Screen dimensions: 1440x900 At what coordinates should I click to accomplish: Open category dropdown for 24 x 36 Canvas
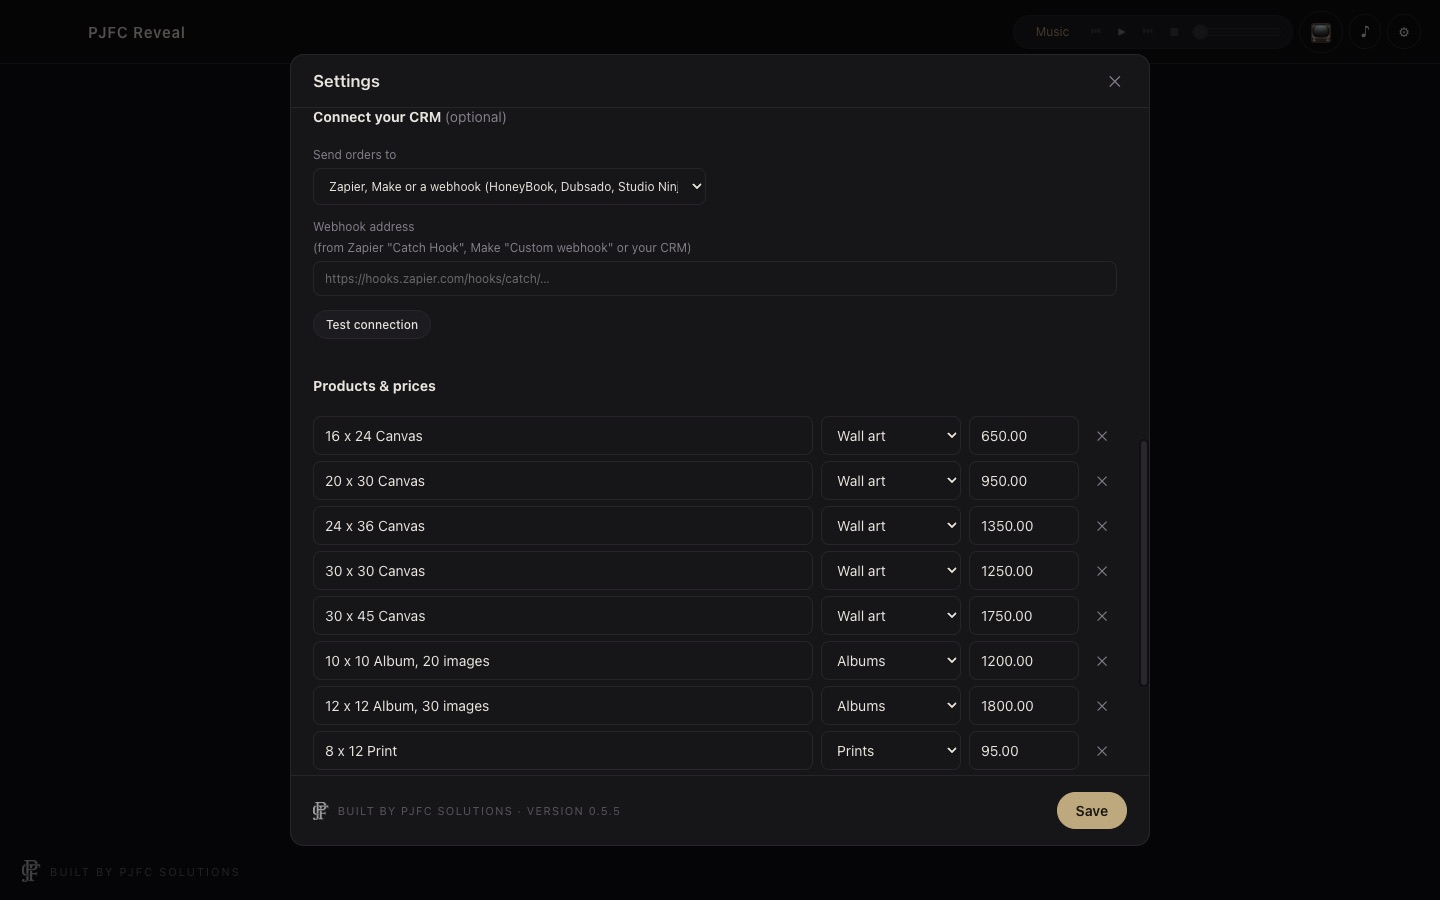(x=891, y=526)
